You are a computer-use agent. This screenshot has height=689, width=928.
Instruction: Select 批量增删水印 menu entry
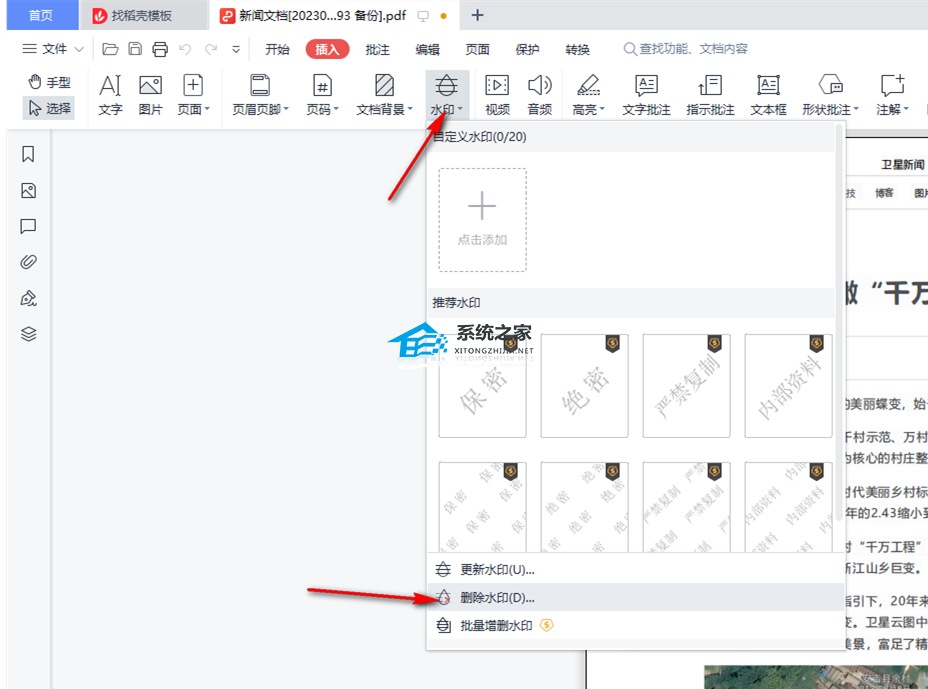click(636, 626)
